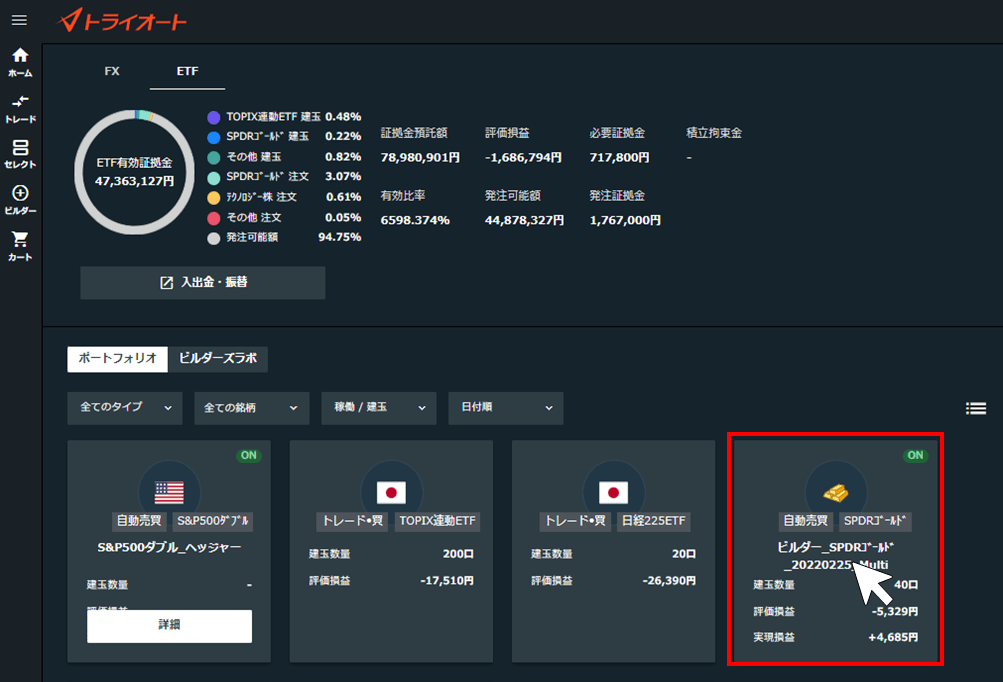
Task: Select the ETF tab
Action: 187,71
